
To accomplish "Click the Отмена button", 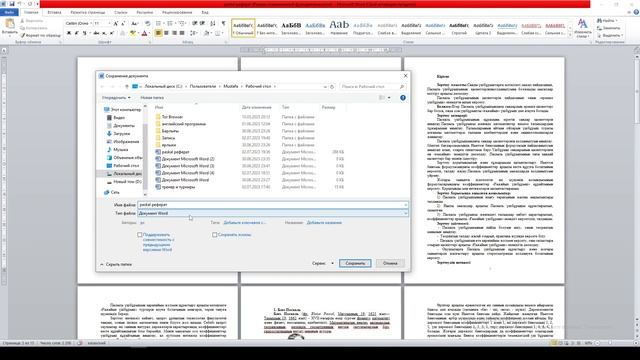I will click(x=390, y=264).
